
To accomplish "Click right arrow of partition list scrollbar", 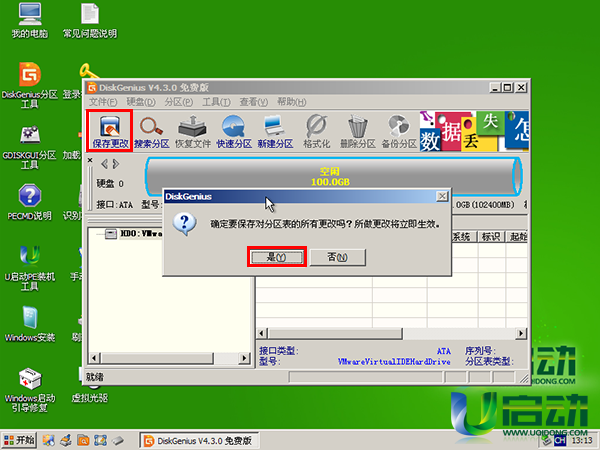I will pyautogui.click(x=520, y=333).
